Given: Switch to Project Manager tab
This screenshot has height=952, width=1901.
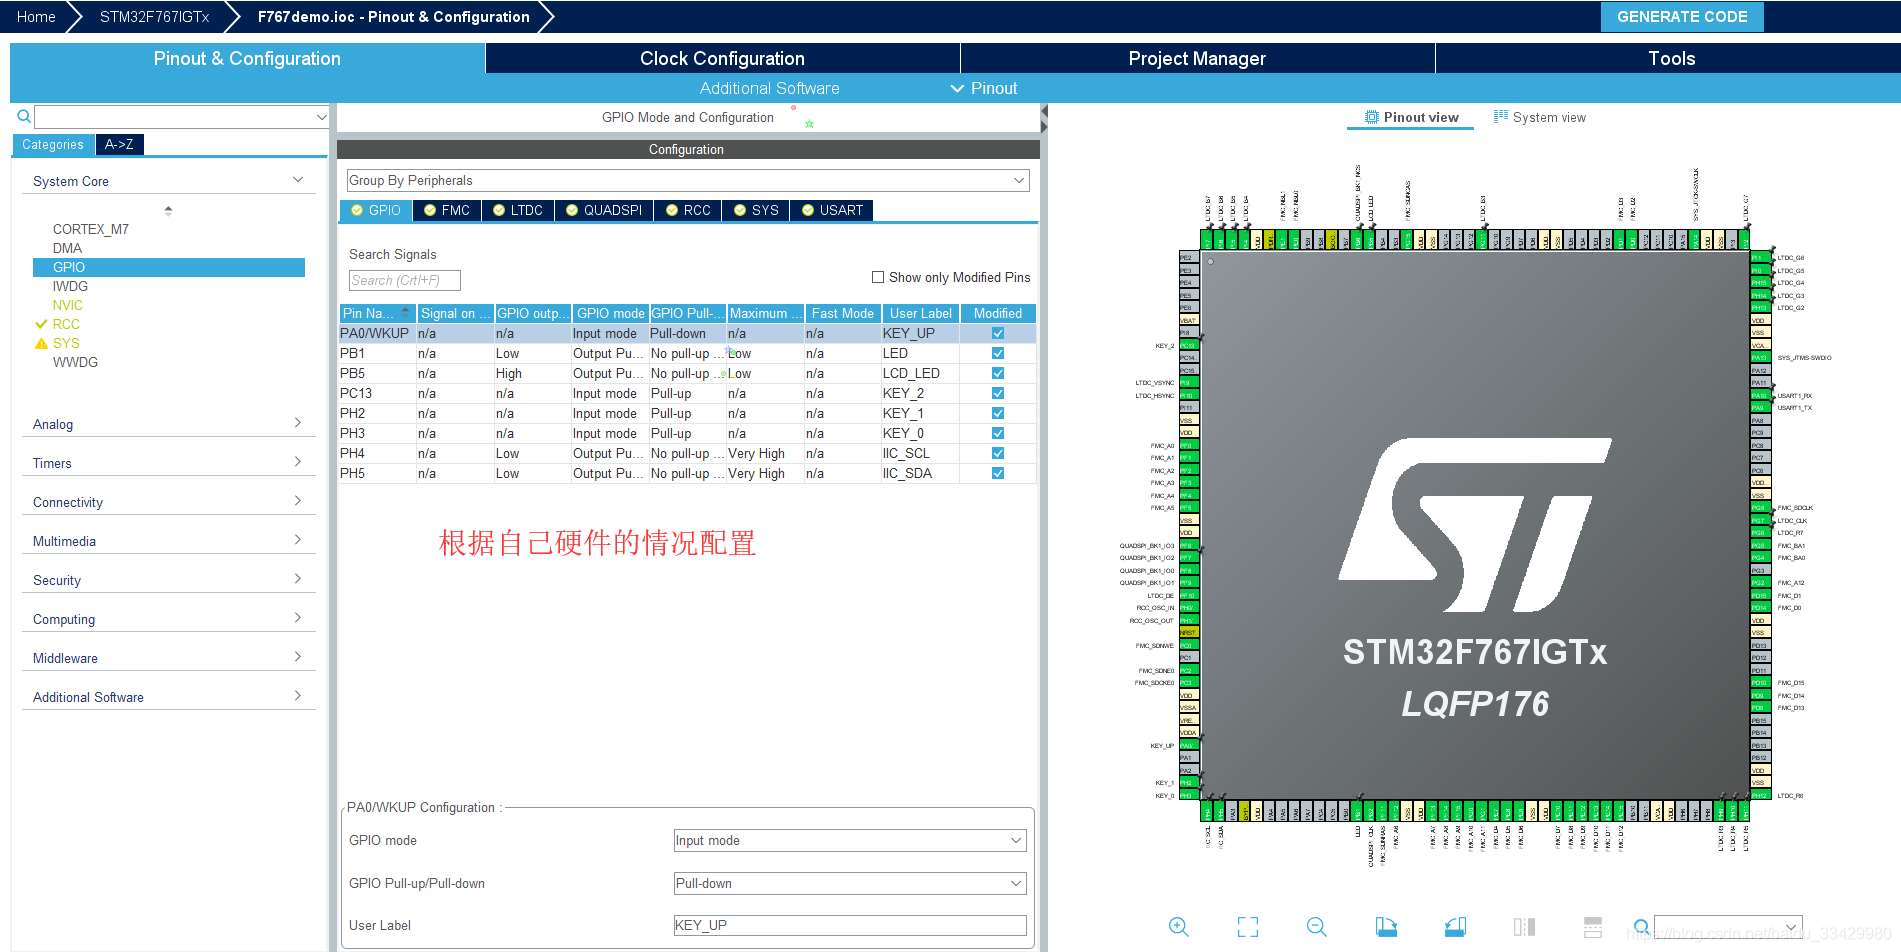Looking at the screenshot, I should click(1197, 58).
